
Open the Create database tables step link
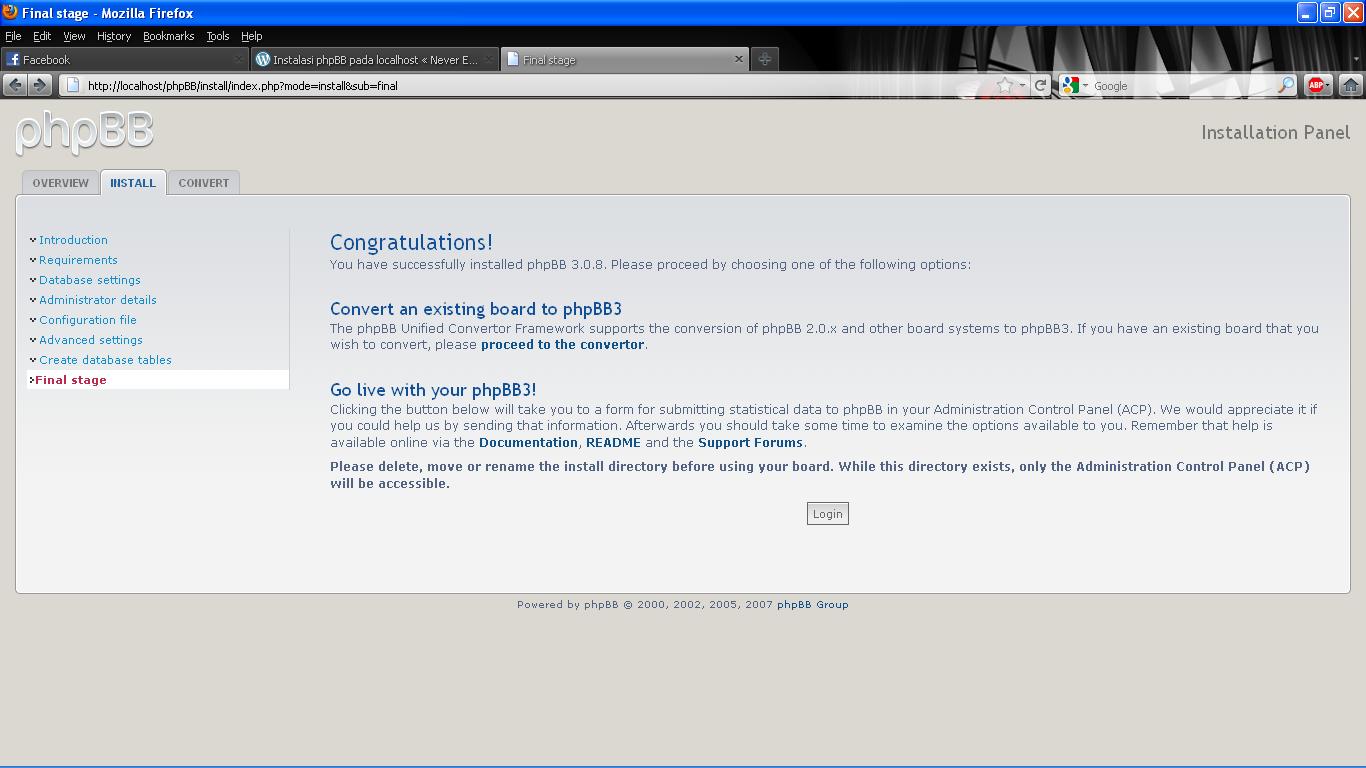click(x=105, y=360)
